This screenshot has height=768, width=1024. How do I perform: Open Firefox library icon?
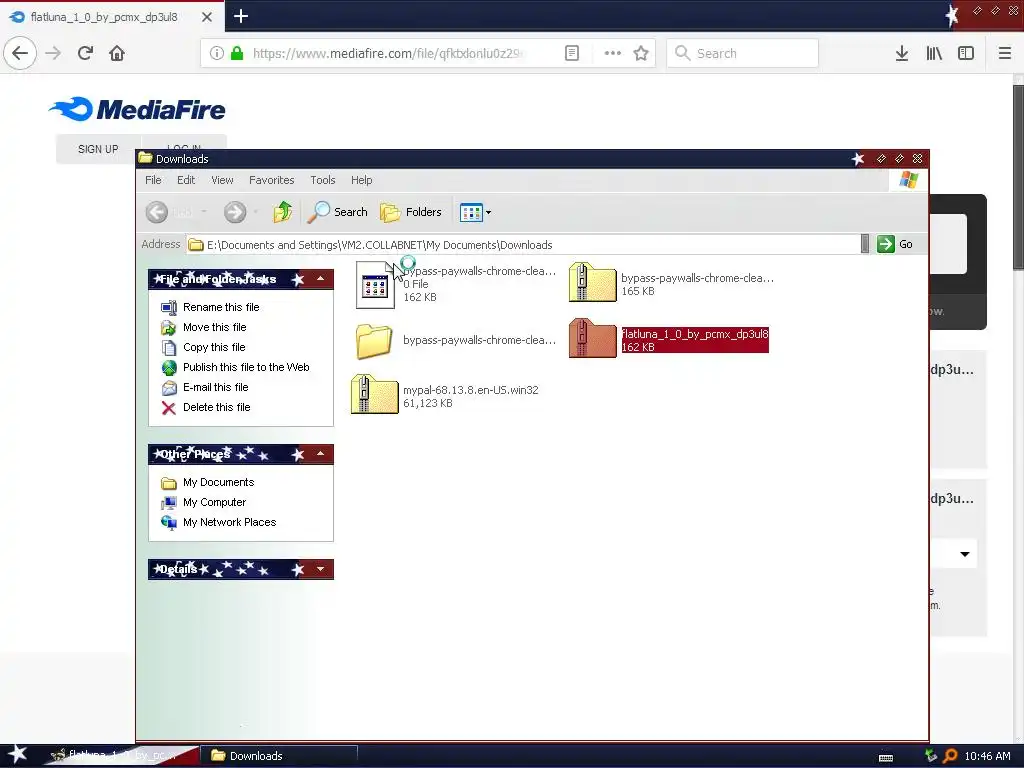(x=934, y=53)
